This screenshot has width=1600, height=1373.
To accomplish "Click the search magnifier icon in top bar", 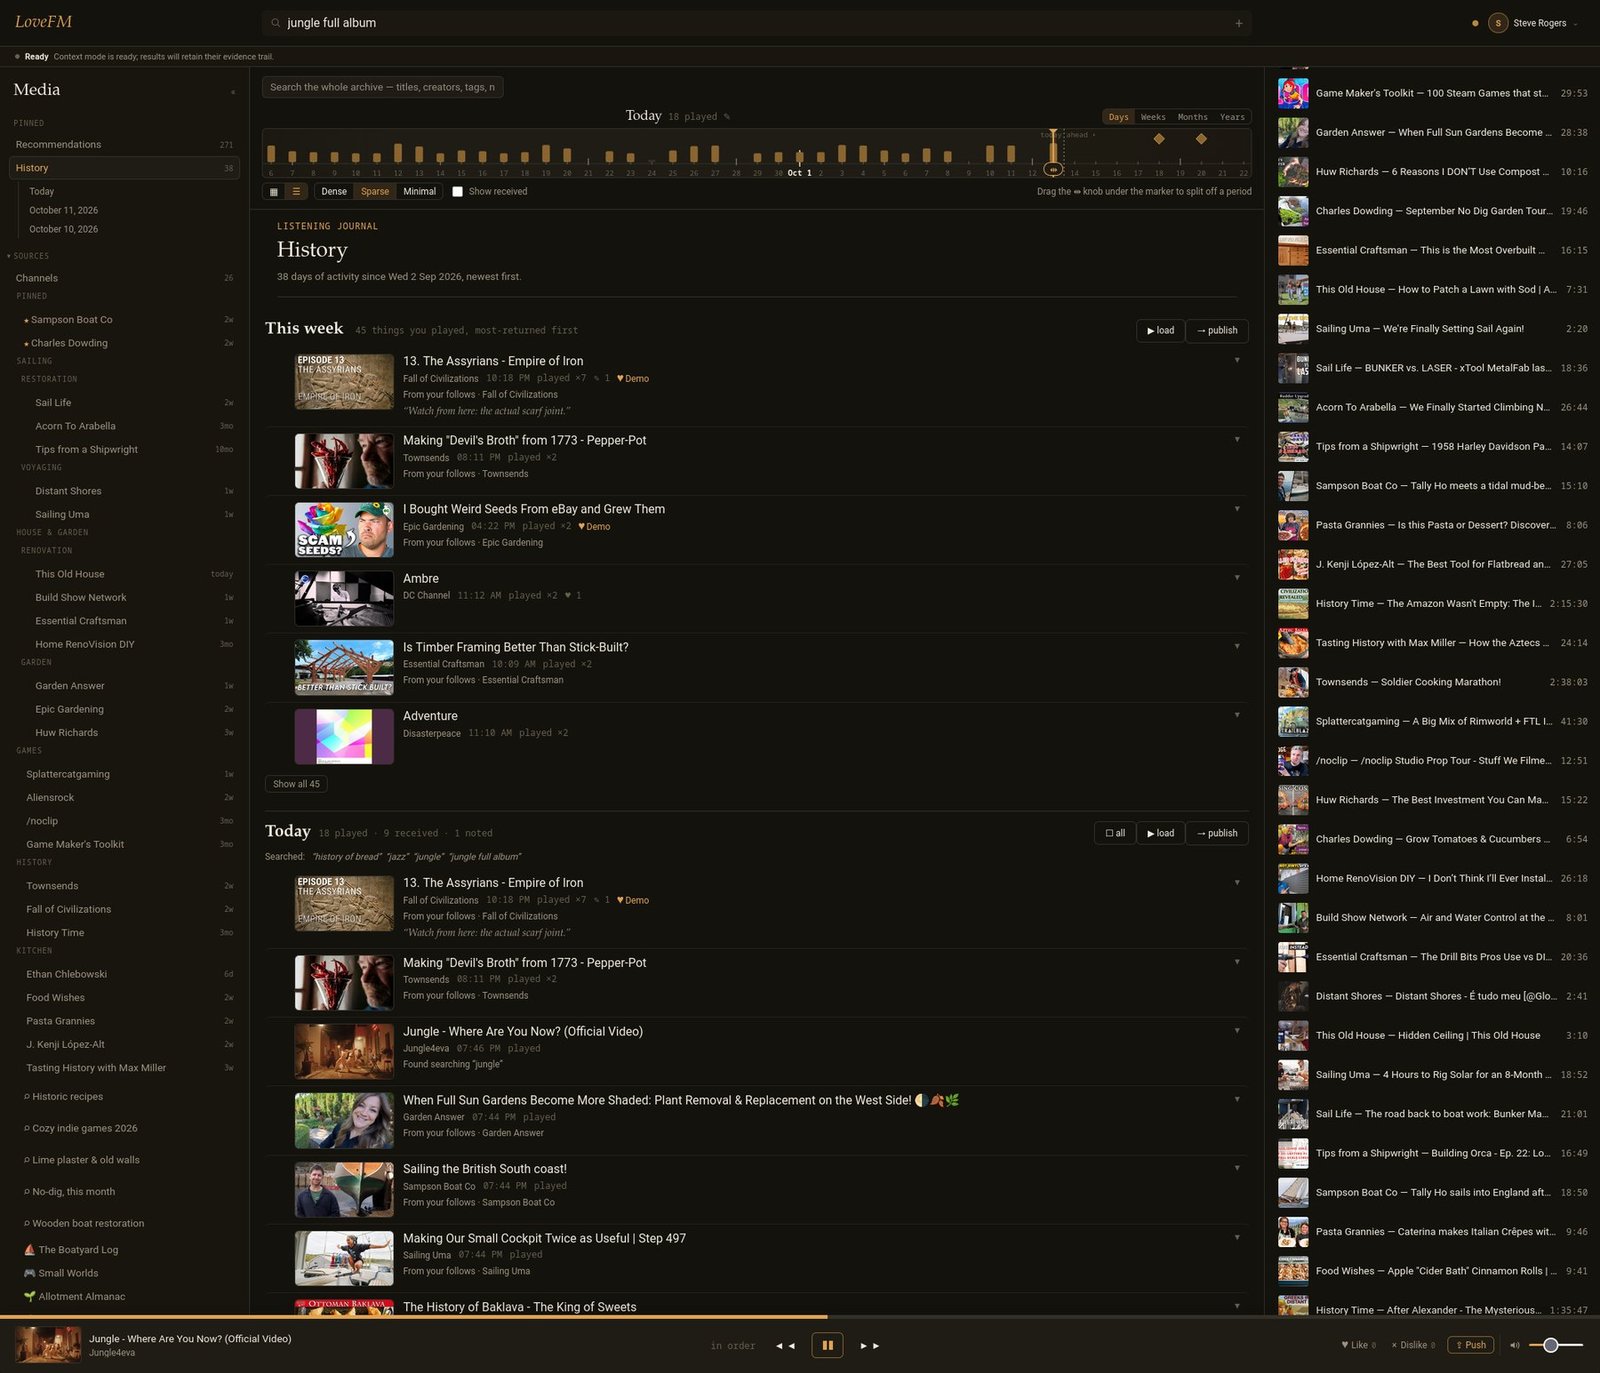I will pos(276,23).
